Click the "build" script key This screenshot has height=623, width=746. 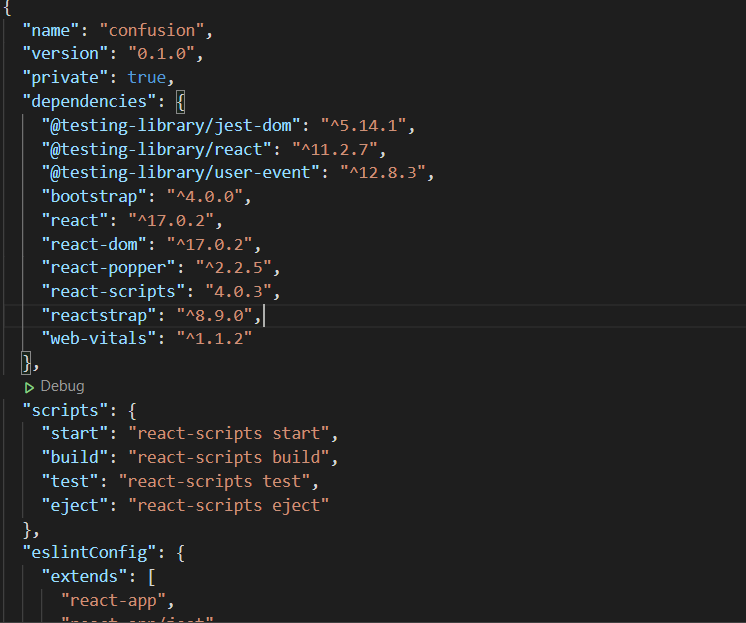point(75,457)
